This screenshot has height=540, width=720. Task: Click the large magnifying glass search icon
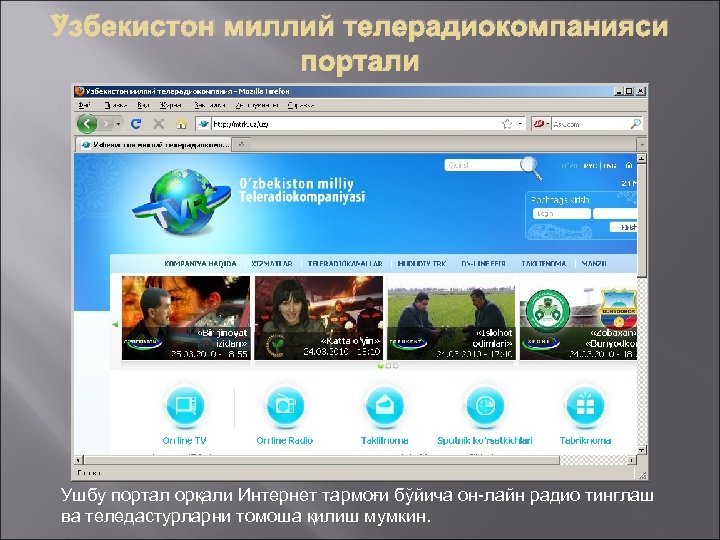click(x=531, y=168)
